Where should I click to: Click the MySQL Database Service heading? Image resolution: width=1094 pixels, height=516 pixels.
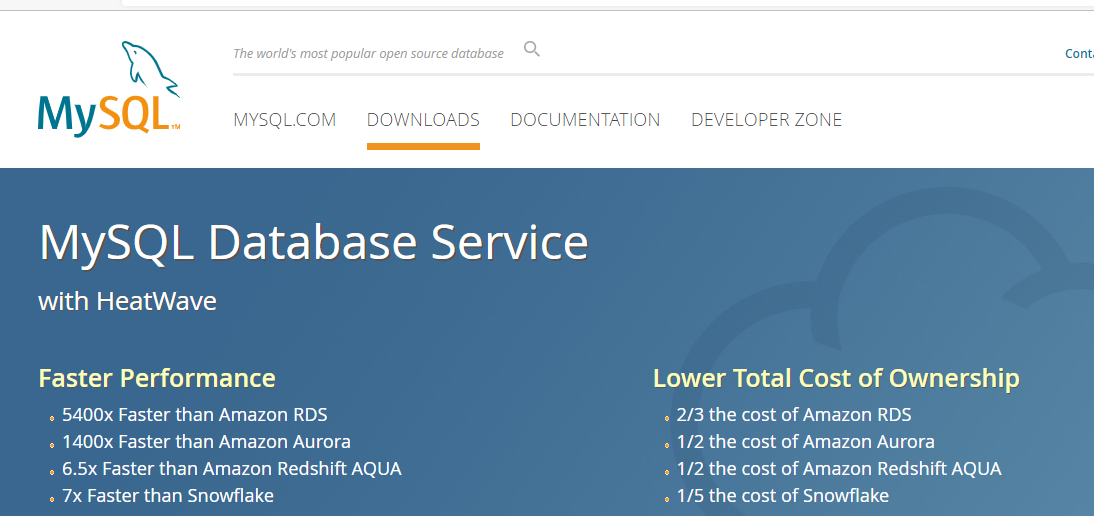point(313,242)
